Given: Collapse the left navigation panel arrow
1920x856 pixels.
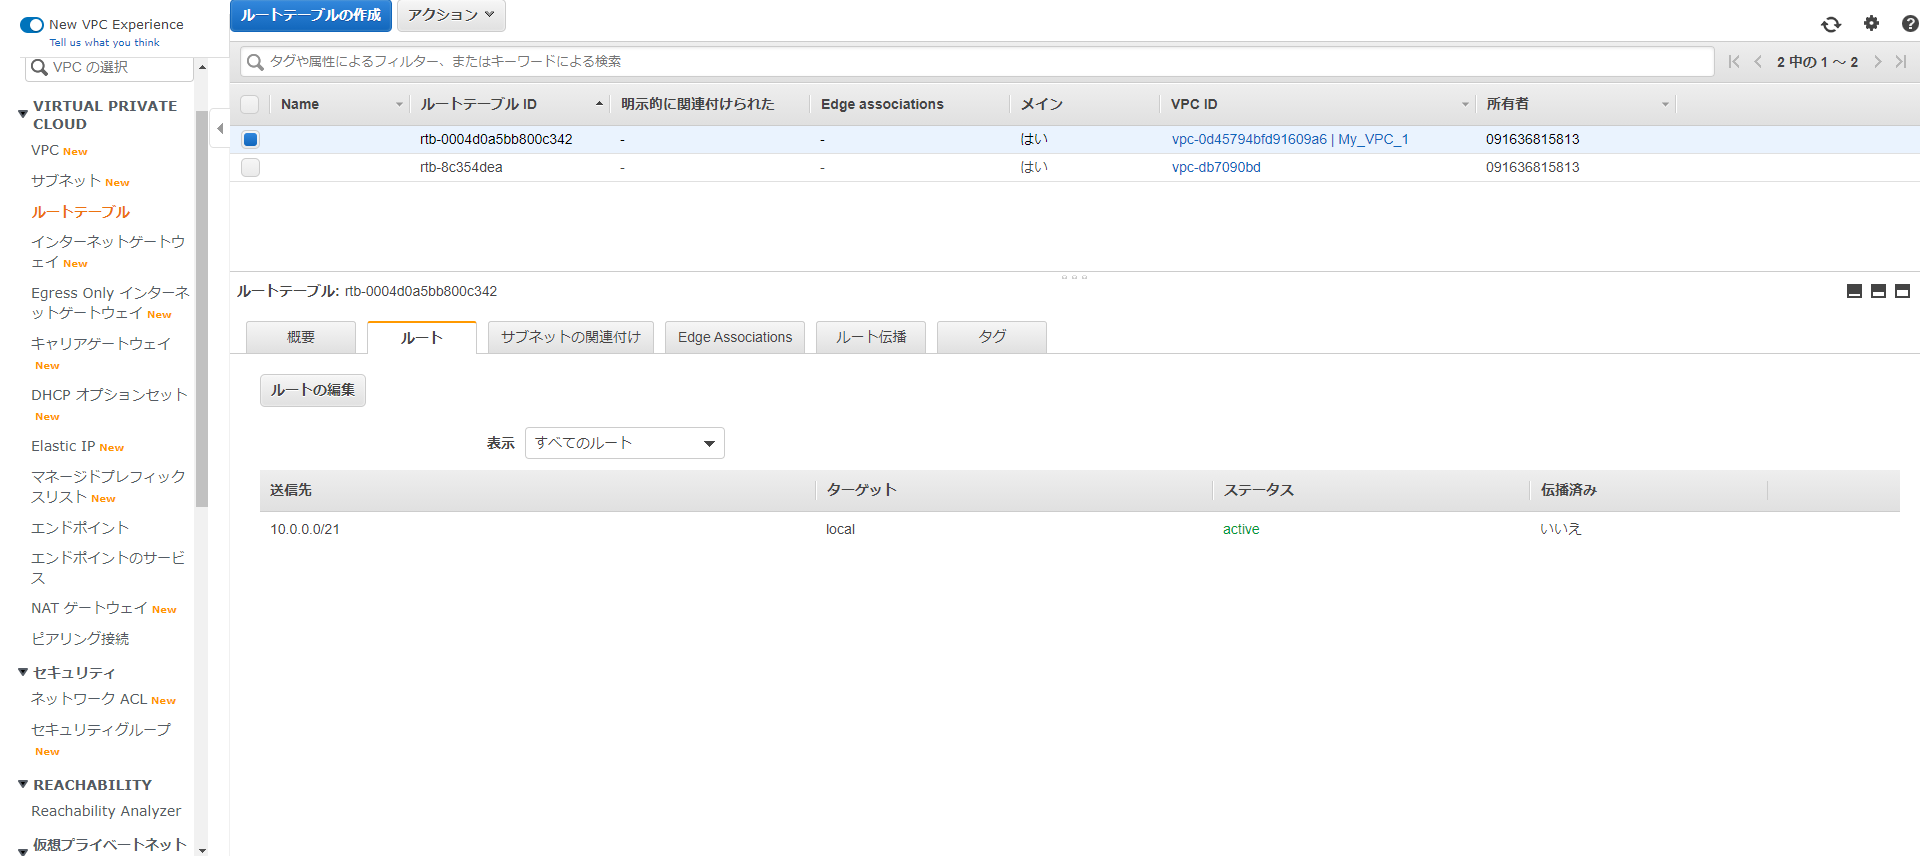Looking at the screenshot, I should point(220,128).
